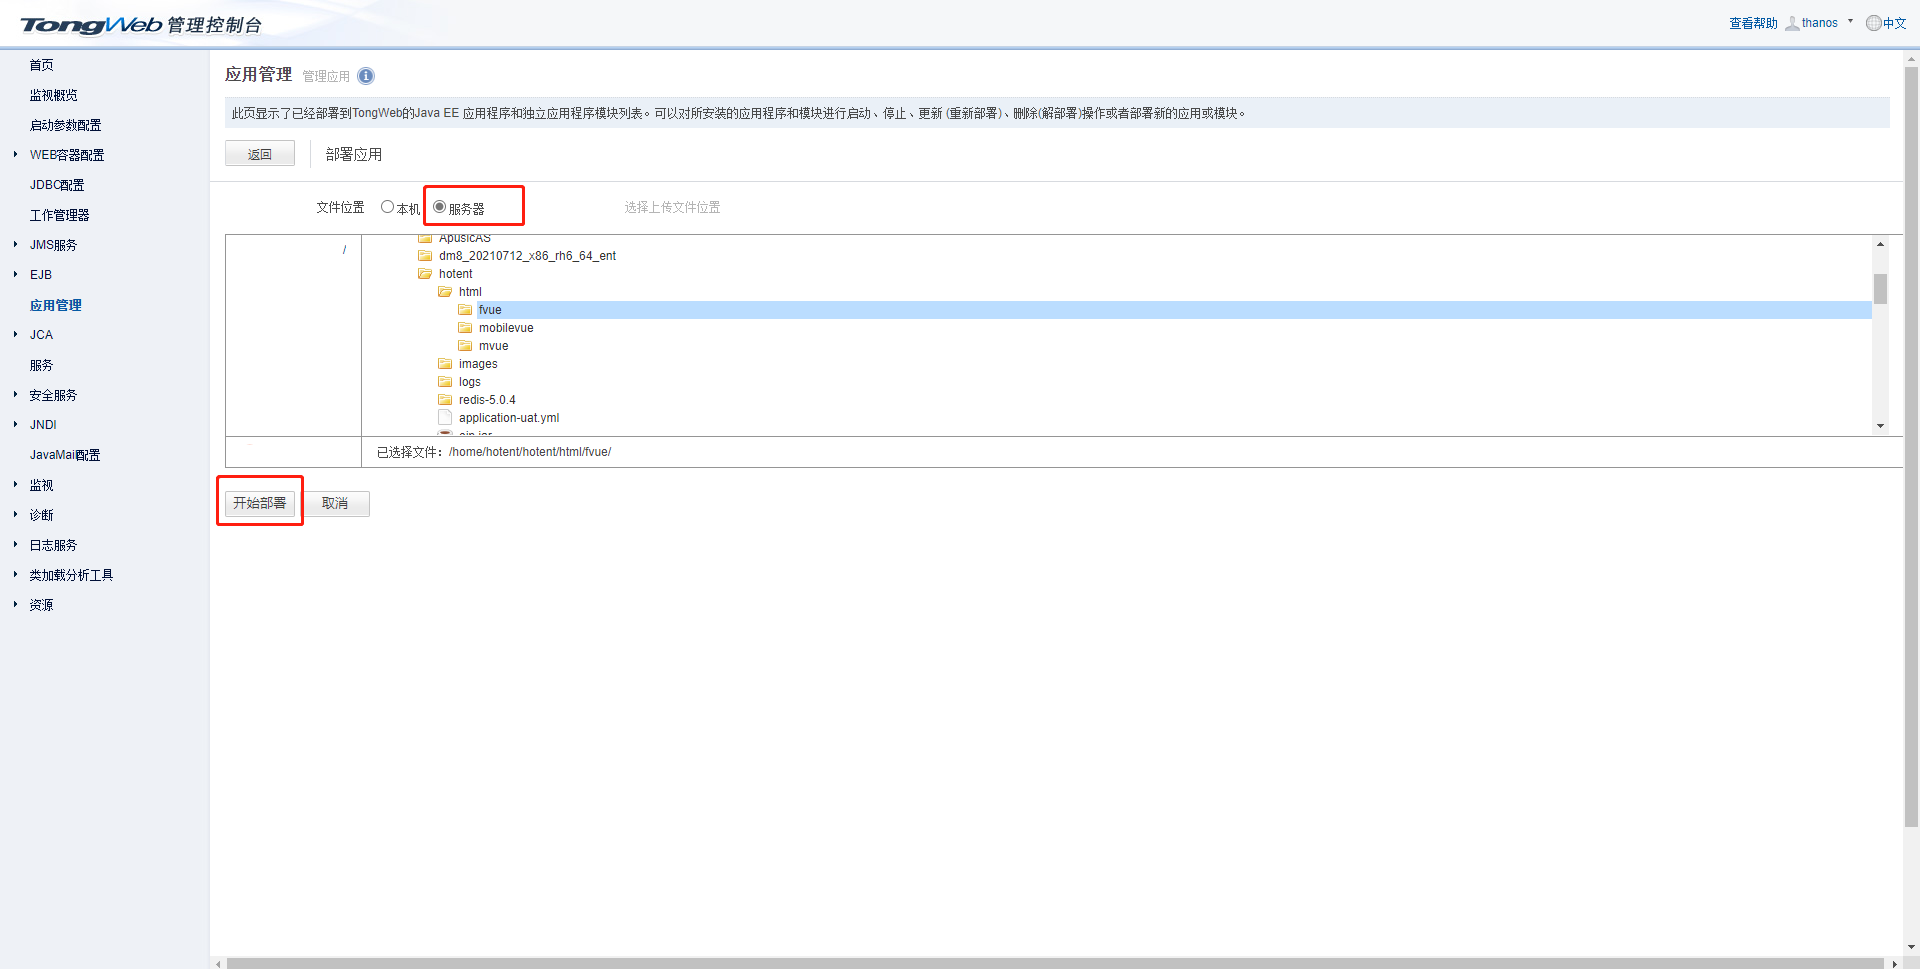Click the page vertical scrollbar up arrow
This screenshot has width=1920, height=969.
[1911, 60]
